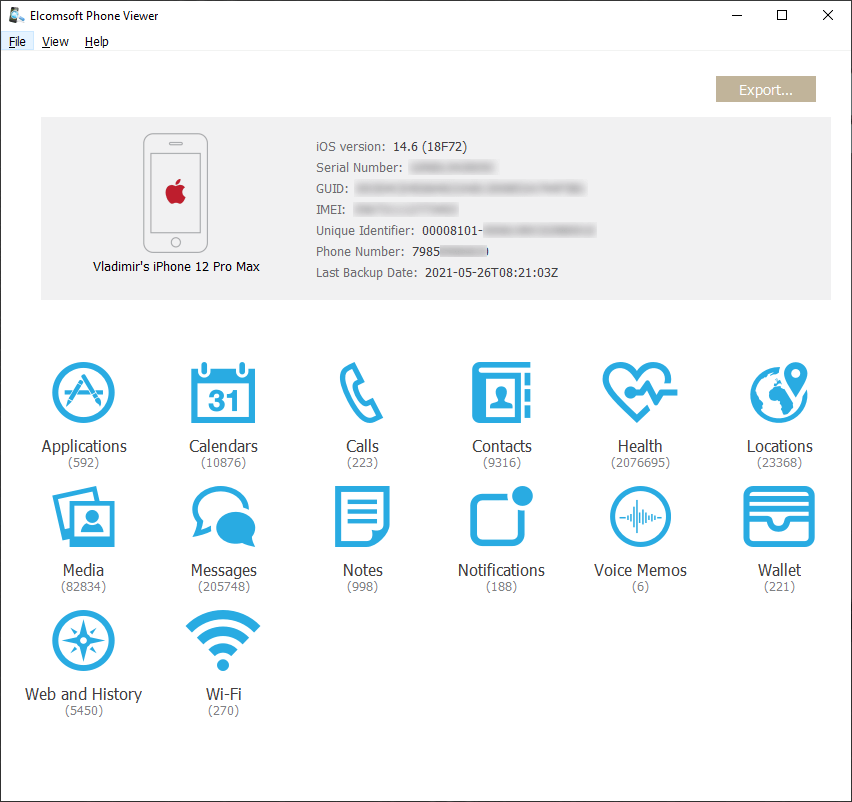Click the Elcomsoft Phone Viewer title bar icon
Screen dimensions: 852x802
click(16, 15)
